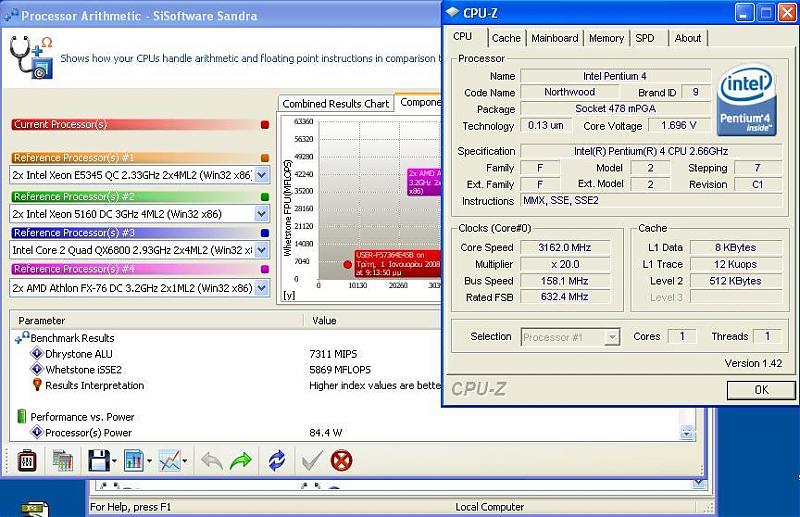Open the Mainboard tab in CPU-Z

pos(555,38)
